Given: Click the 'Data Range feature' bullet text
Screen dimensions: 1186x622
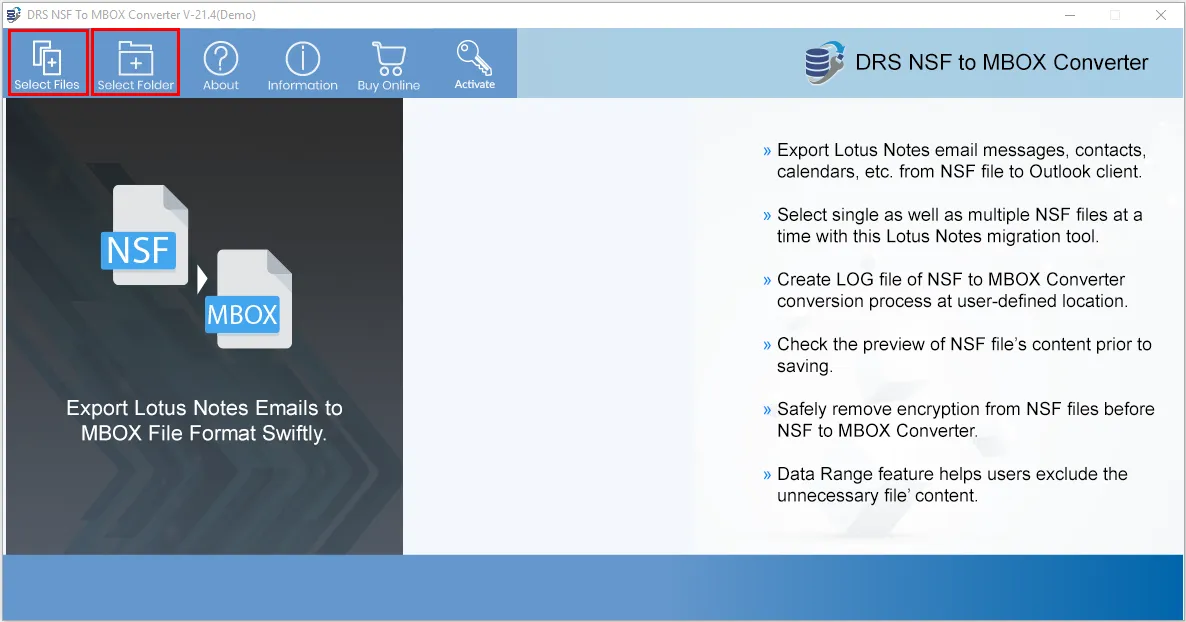Looking at the screenshot, I should tap(952, 484).
